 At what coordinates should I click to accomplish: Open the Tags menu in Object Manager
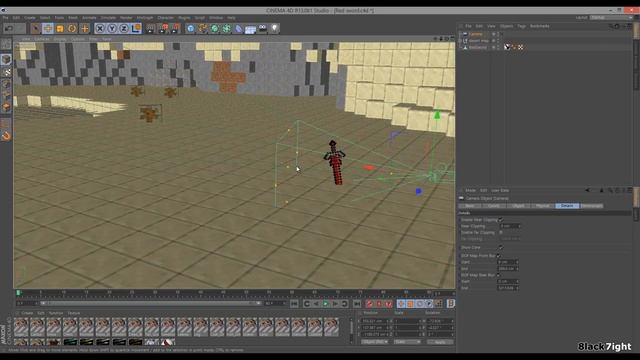pyautogui.click(x=522, y=26)
